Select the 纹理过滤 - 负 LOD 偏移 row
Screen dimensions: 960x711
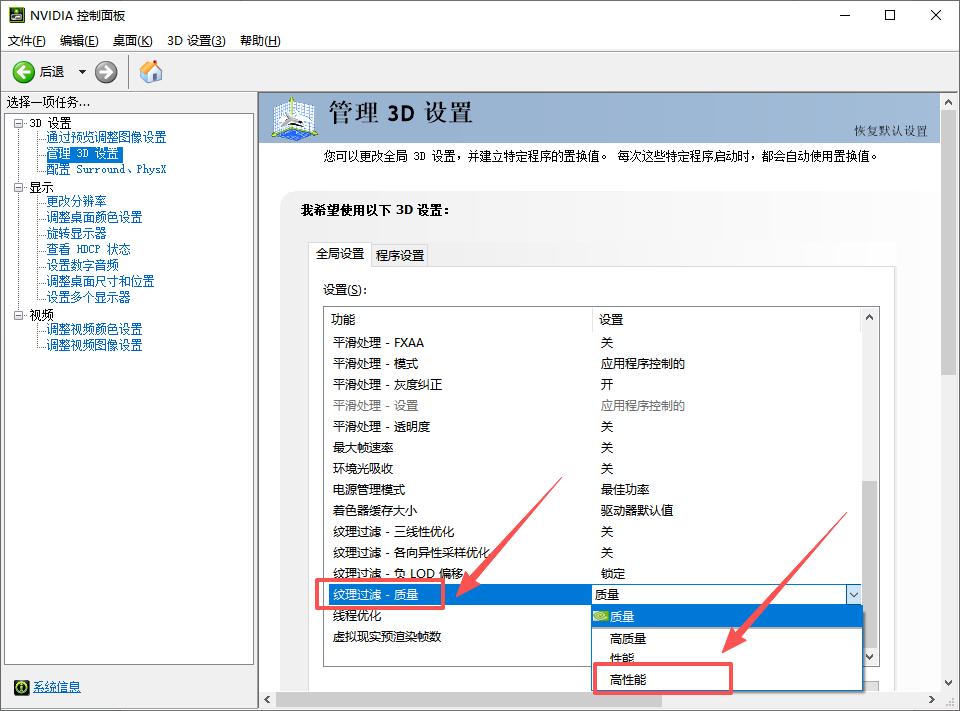tap(592, 574)
